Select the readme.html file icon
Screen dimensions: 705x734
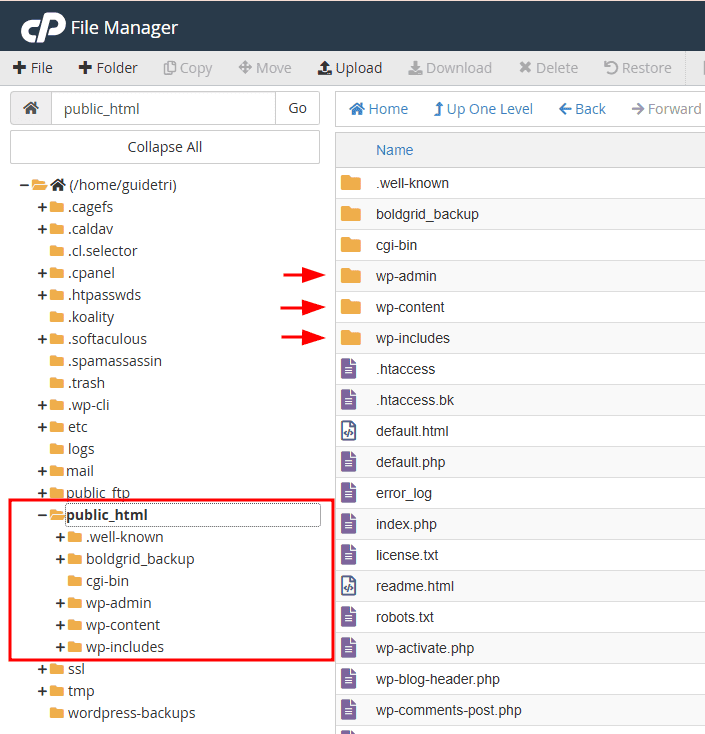349,586
